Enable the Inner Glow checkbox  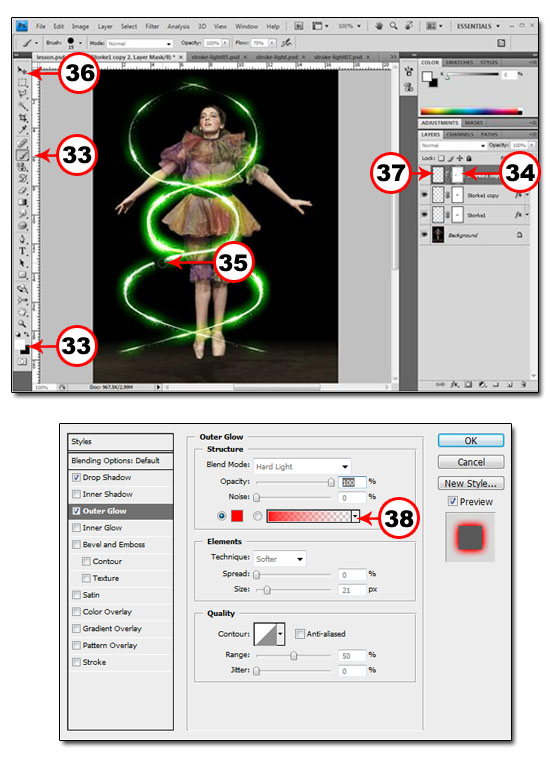(76, 528)
